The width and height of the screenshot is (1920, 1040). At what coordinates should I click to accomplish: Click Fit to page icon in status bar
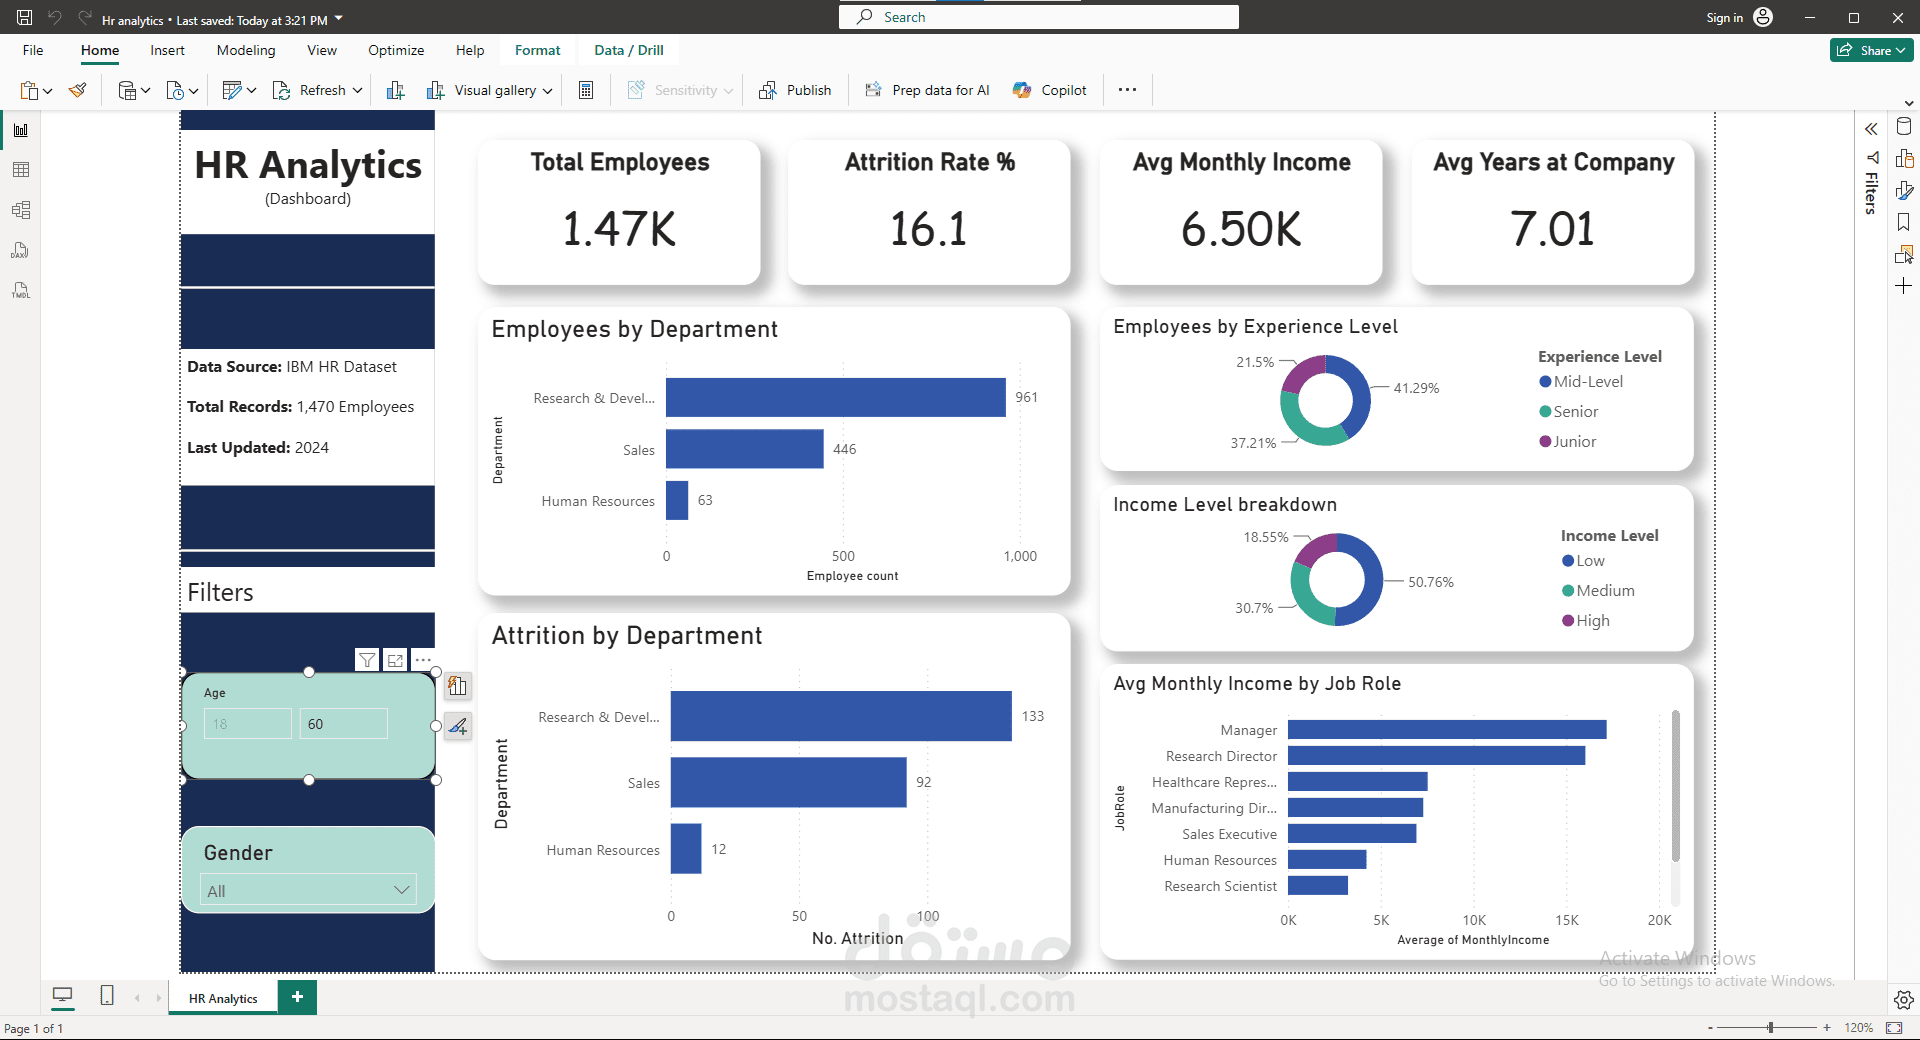pyautogui.click(x=1894, y=1028)
